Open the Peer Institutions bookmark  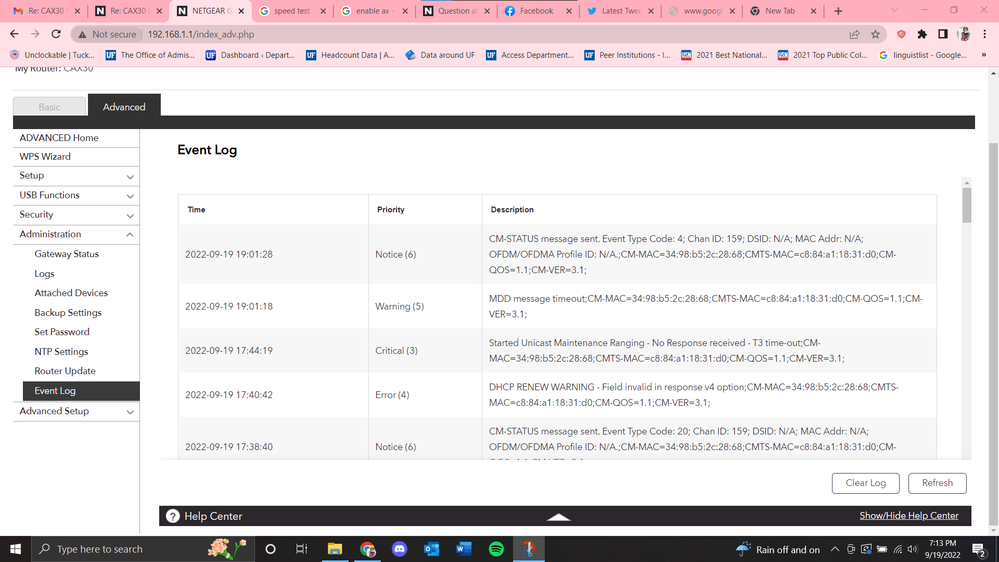628,55
